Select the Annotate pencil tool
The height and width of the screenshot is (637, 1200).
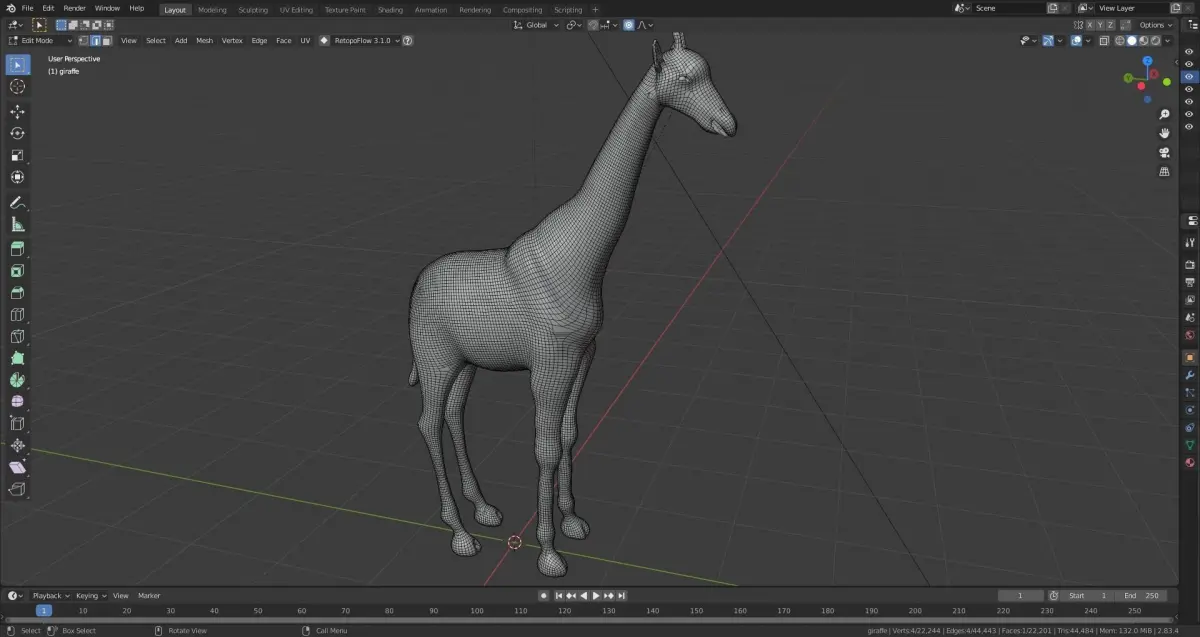click(17, 203)
